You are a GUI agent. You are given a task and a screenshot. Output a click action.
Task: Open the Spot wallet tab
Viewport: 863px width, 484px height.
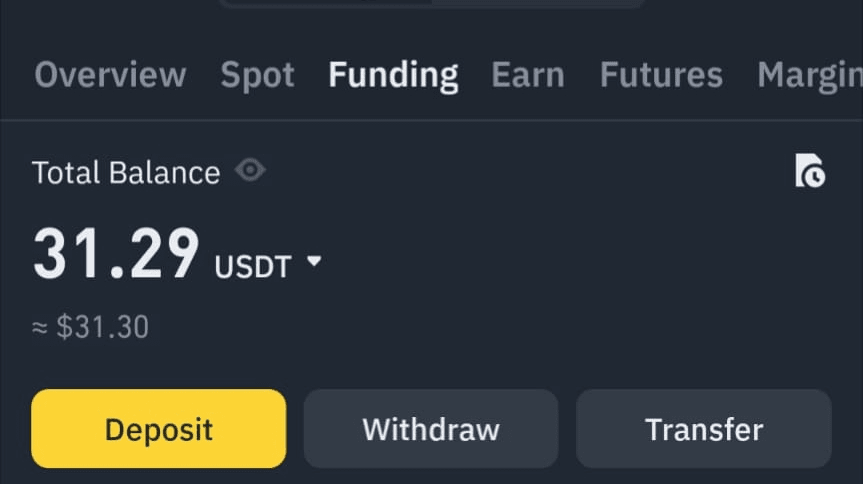[x=258, y=75]
